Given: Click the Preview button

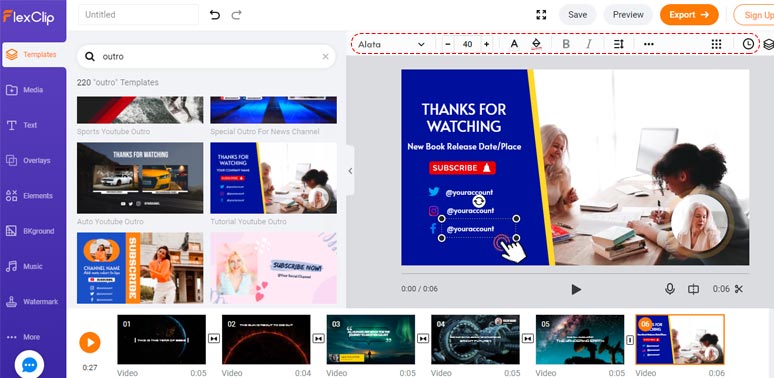Looking at the screenshot, I should (628, 15).
